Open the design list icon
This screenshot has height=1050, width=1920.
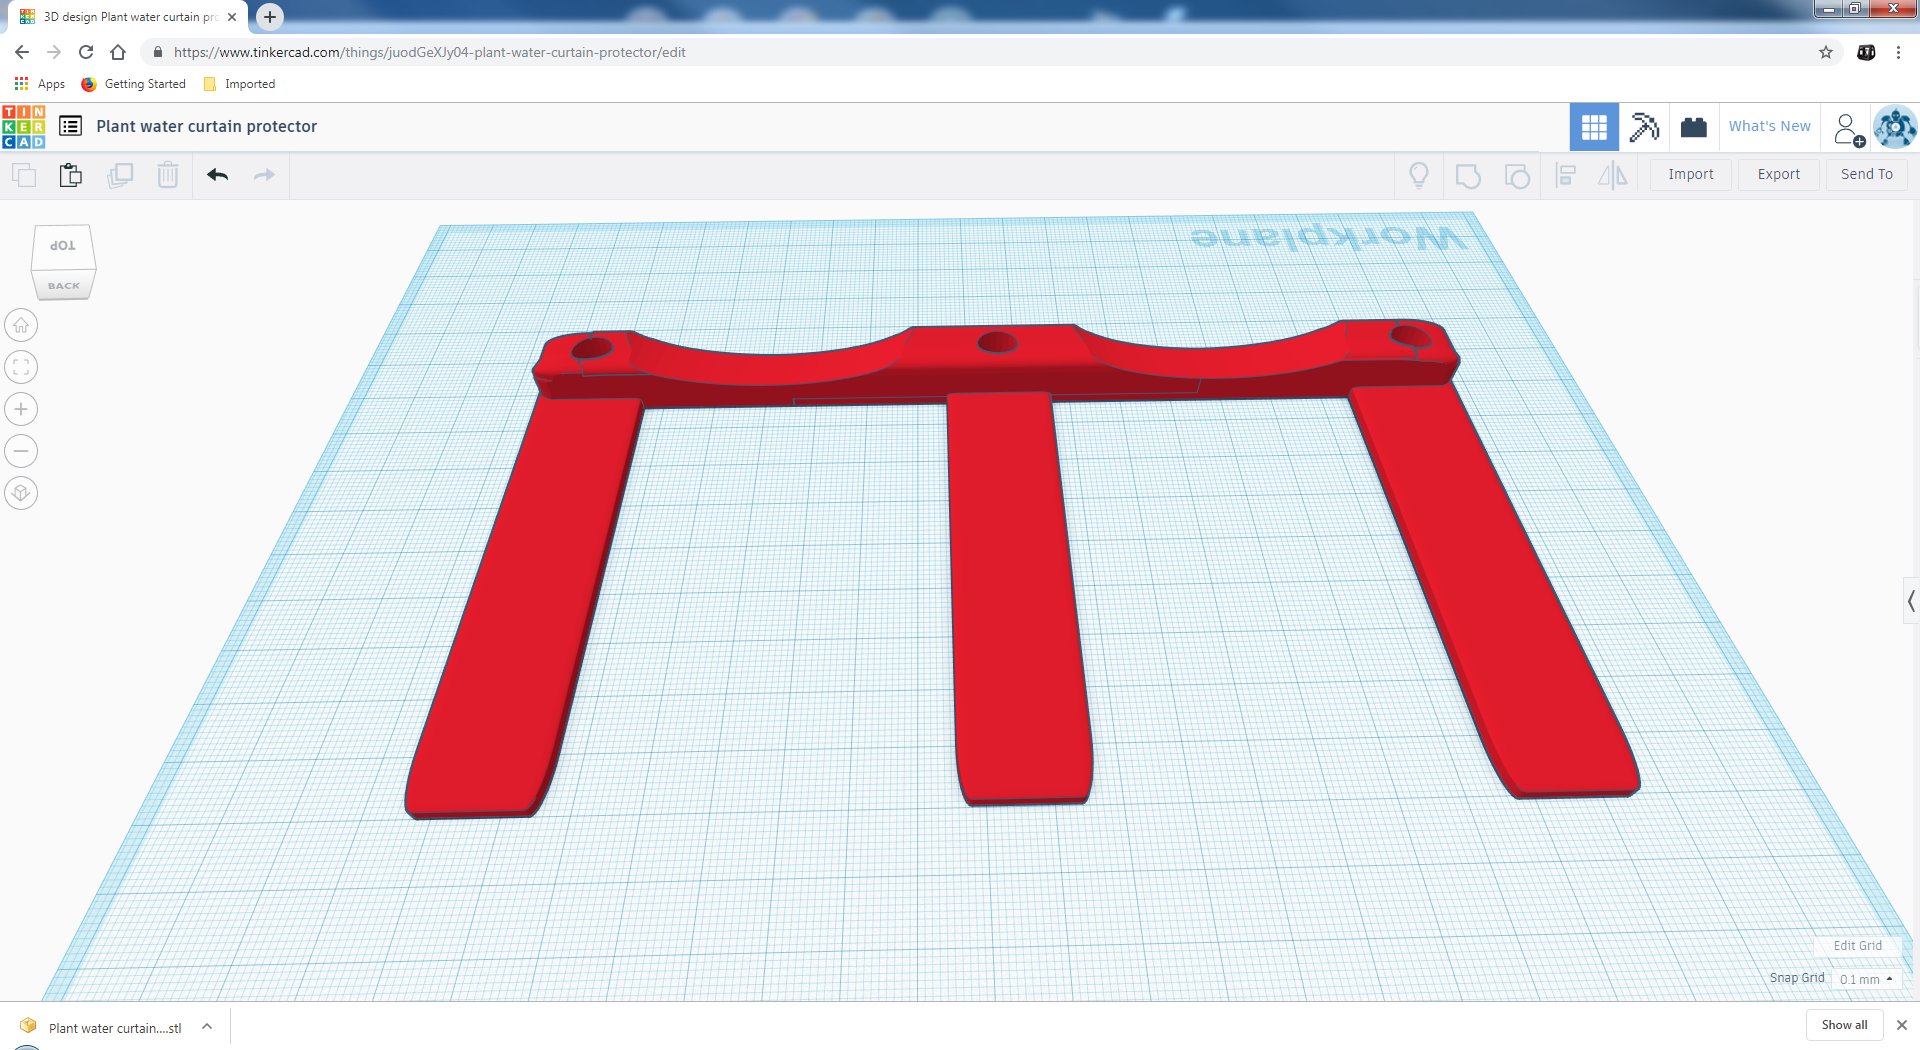coord(70,126)
